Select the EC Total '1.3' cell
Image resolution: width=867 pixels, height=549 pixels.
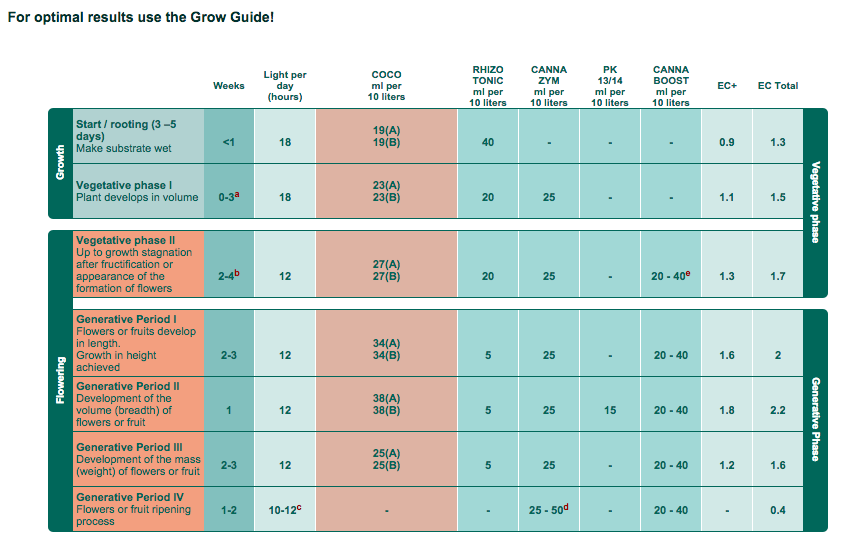pyautogui.click(x=777, y=136)
